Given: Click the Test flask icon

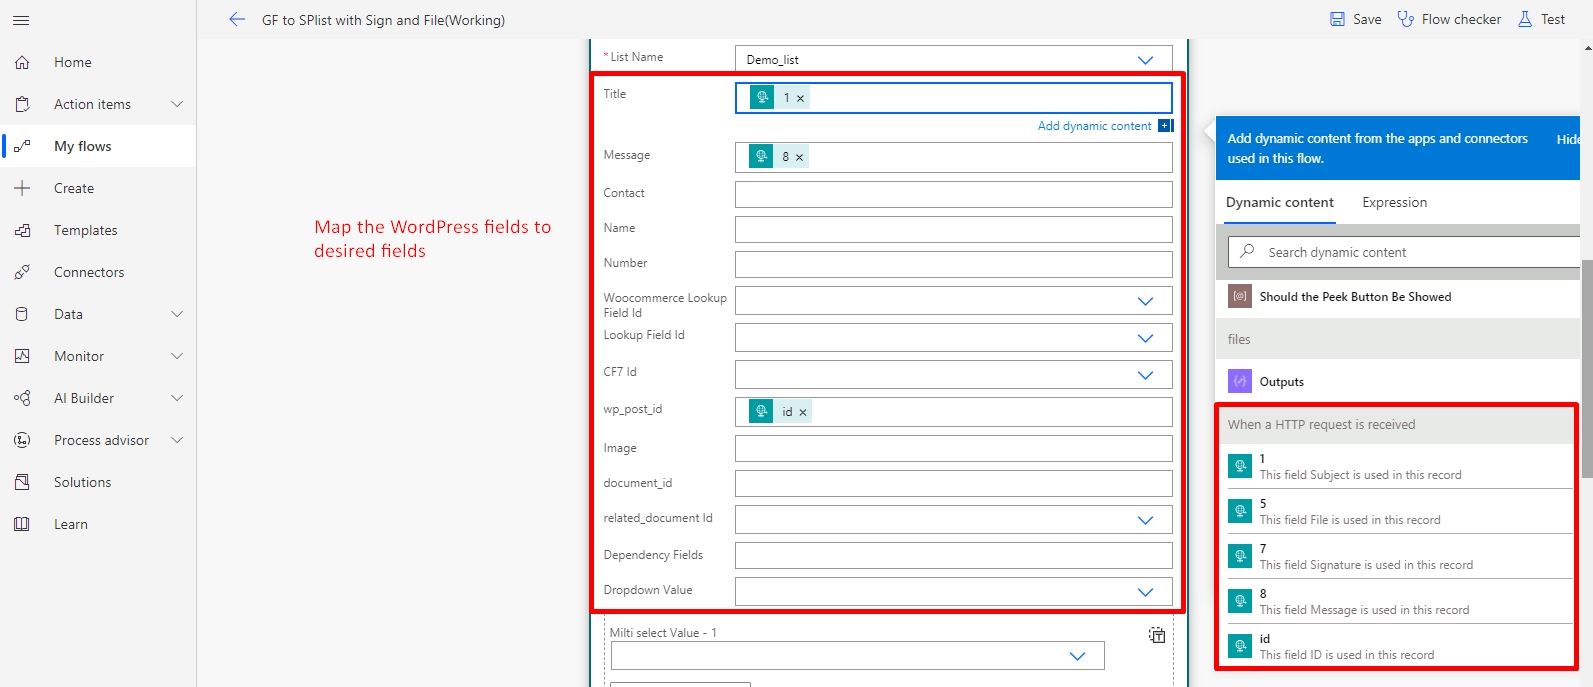Looking at the screenshot, I should coord(1525,19).
